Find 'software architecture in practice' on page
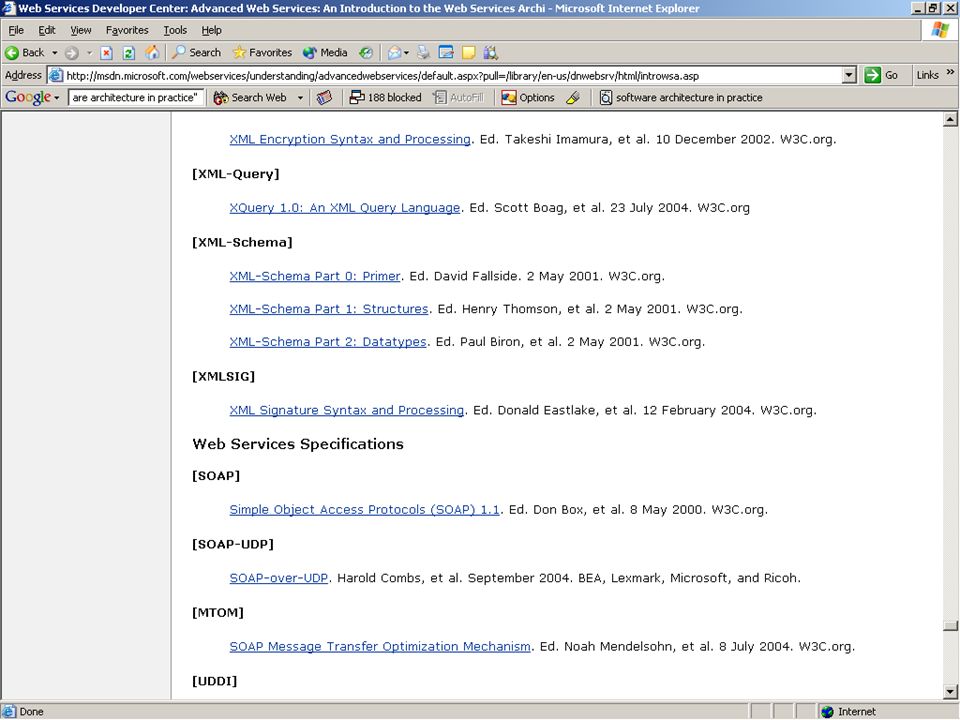The height and width of the screenshot is (720, 960). [681, 97]
